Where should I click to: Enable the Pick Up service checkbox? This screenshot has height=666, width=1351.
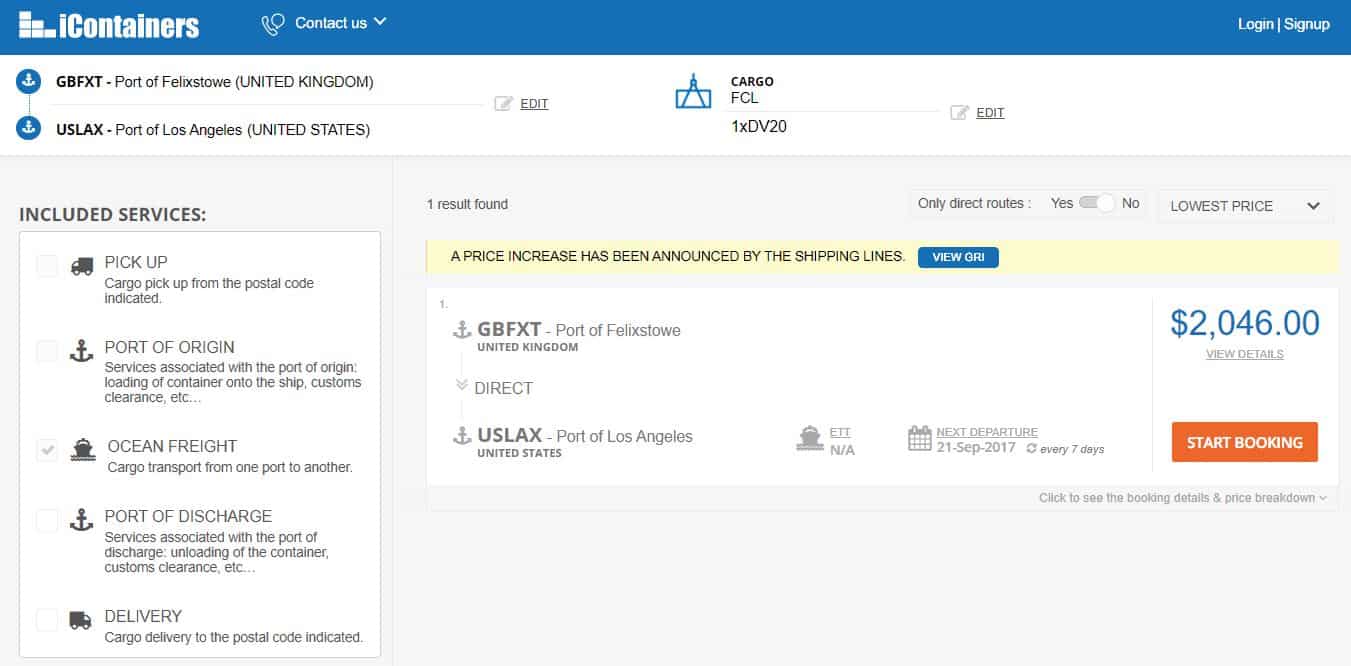[x=47, y=266]
